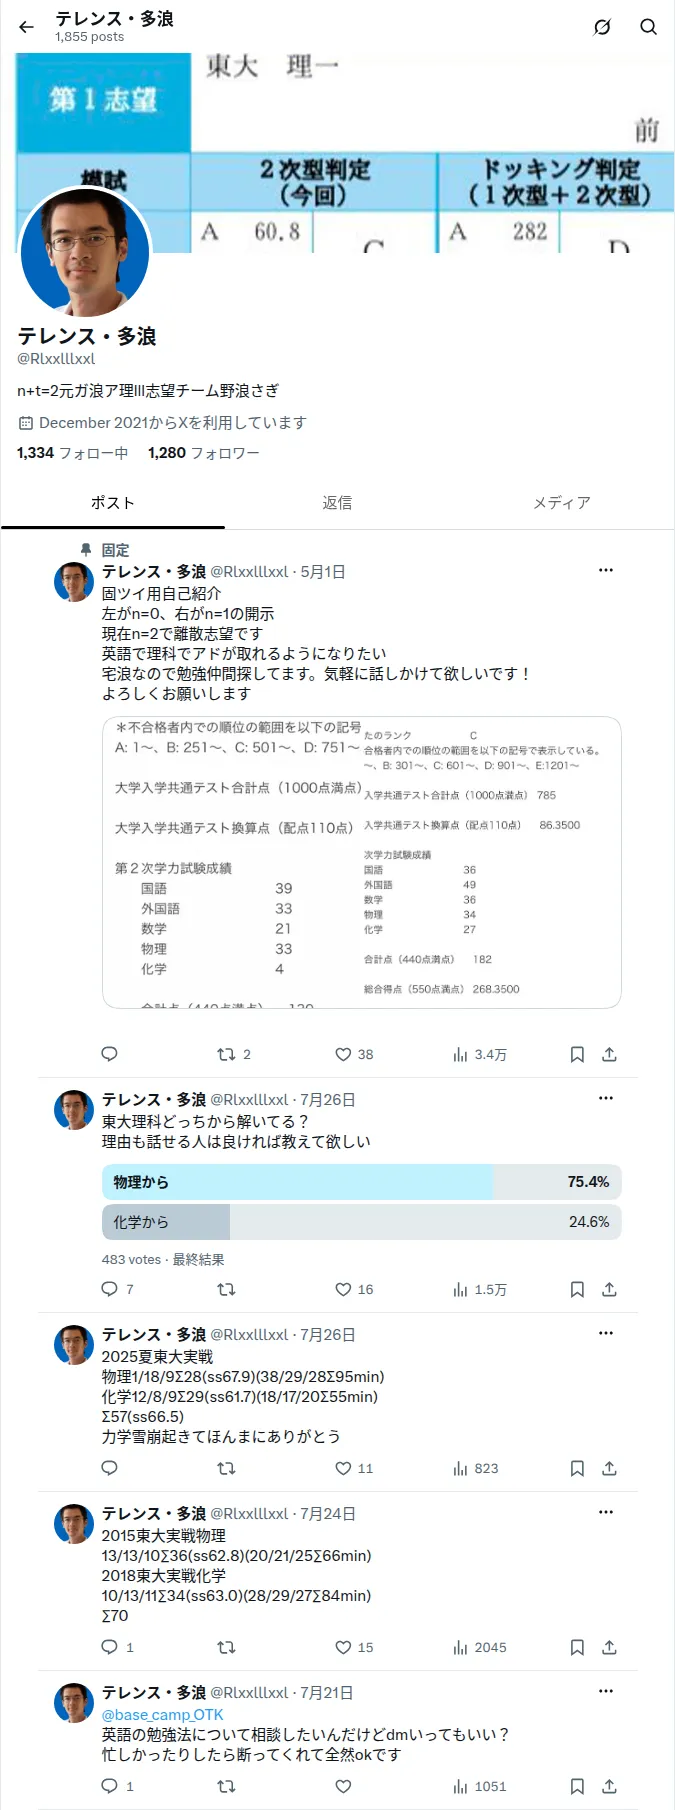Bookmark the 東大理科 poll post
This screenshot has height=1810, width=675.
coord(577,1289)
